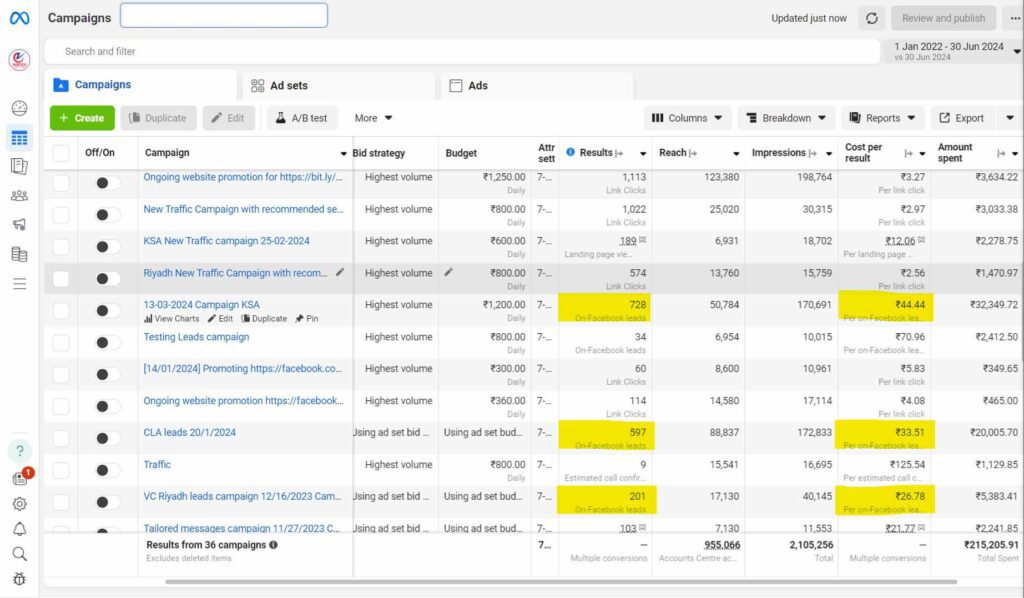1024x598 pixels.
Task: Open the Meta logo home link
Action: [x=19, y=18]
